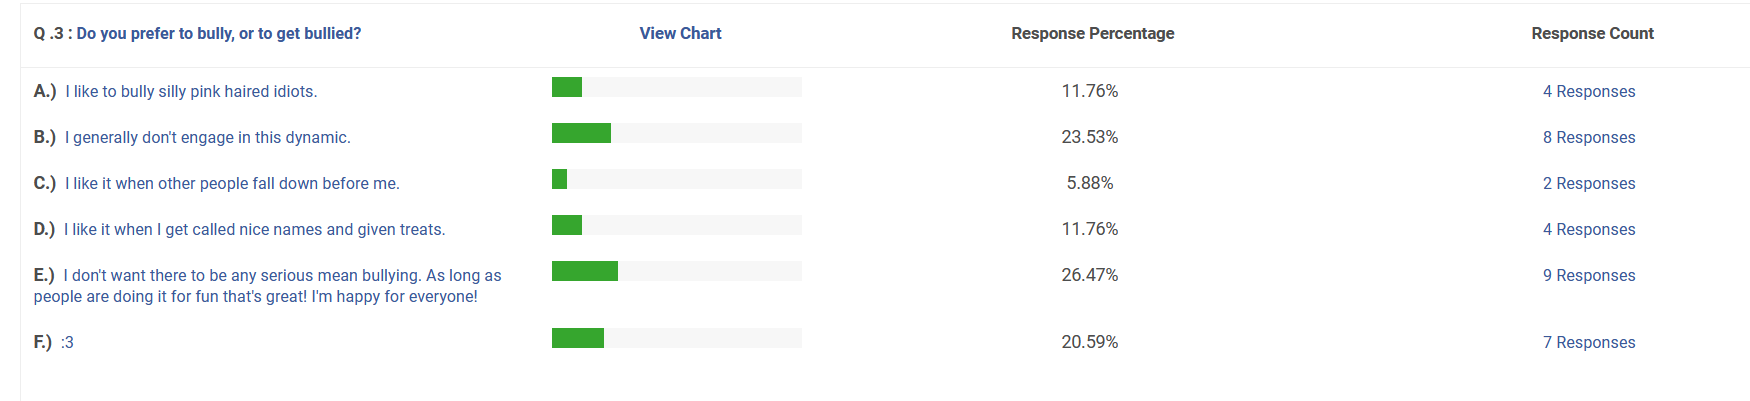Click the question title about bullying preference
The image size is (1750, 401).
tap(197, 33)
